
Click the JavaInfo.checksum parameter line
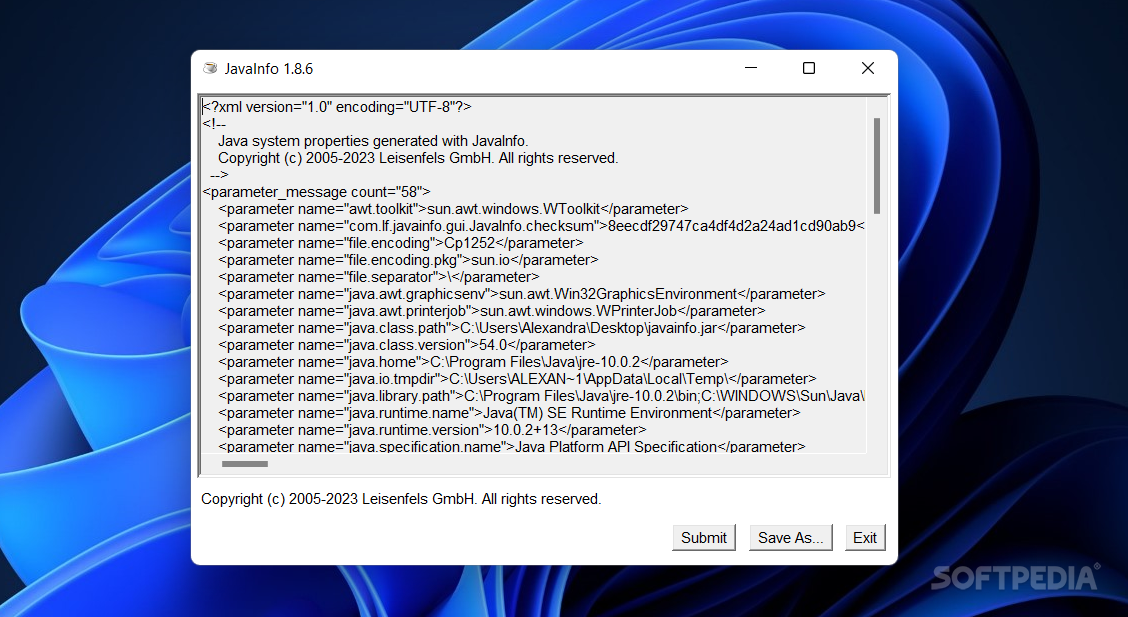tap(541, 226)
